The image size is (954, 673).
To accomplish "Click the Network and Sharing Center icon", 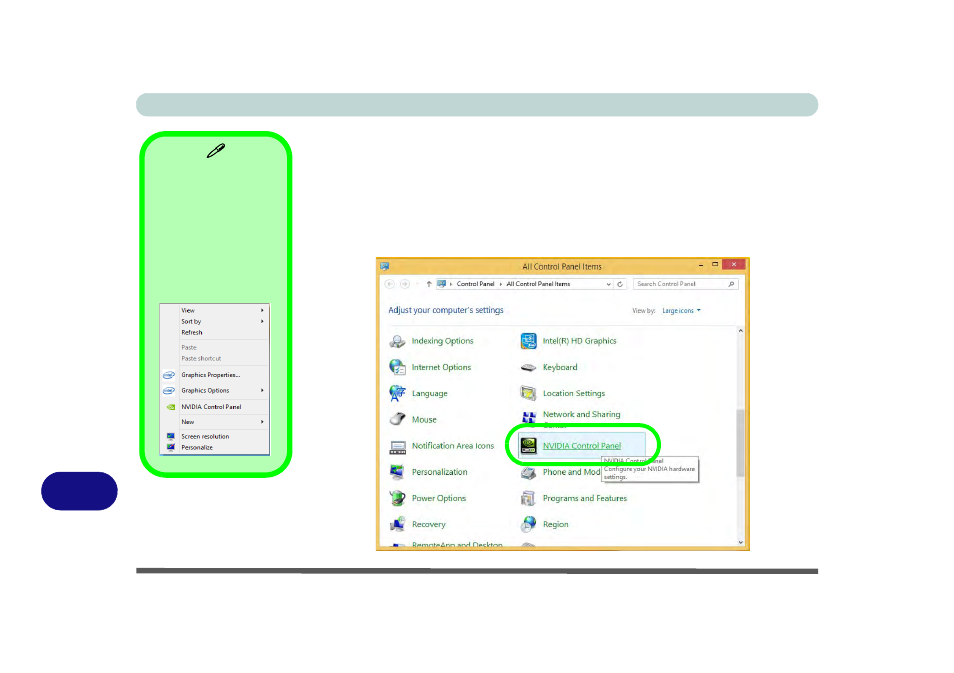I will click(528, 419).
